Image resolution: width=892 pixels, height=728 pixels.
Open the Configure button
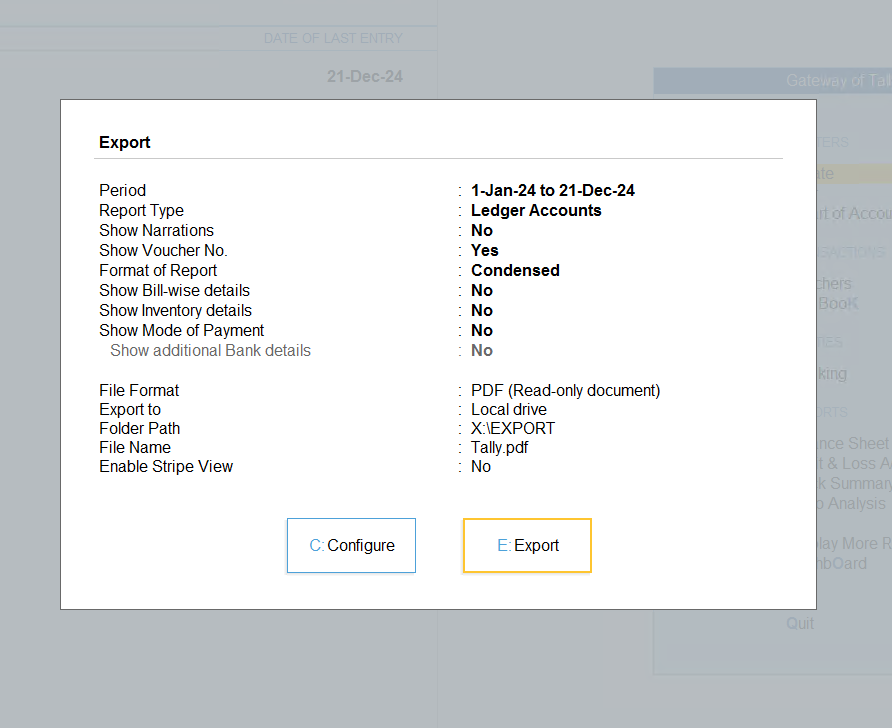point(351,546)
